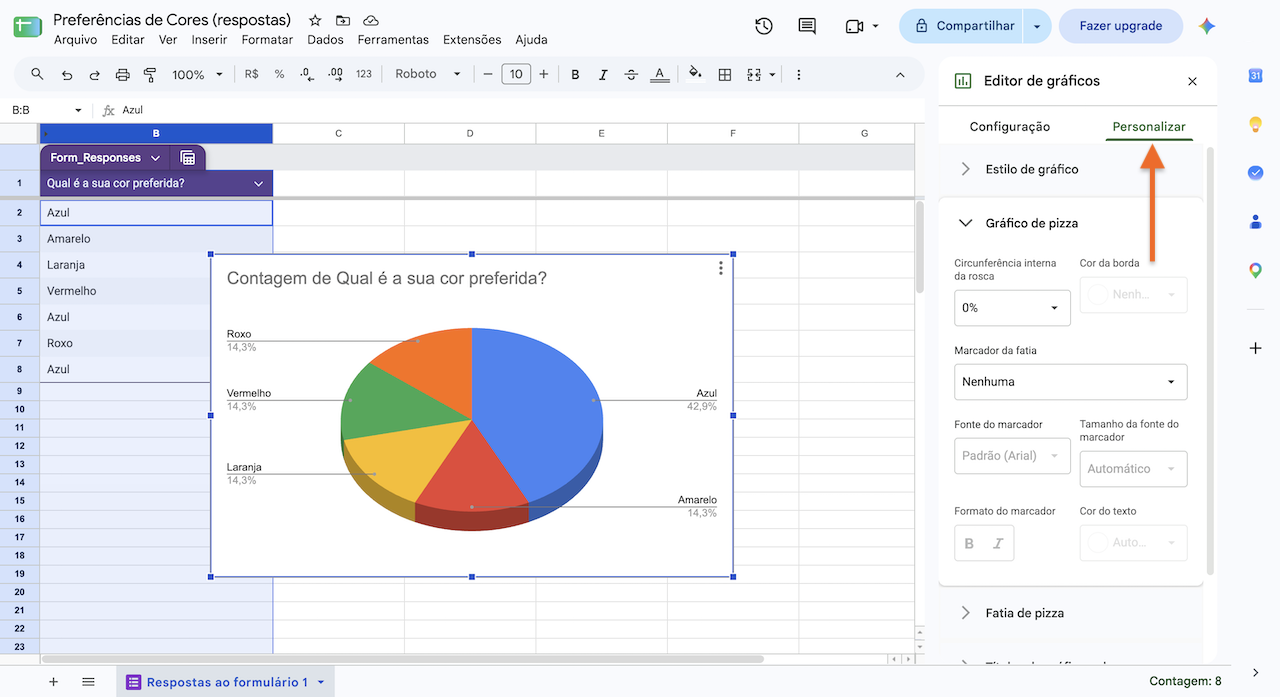Open more toolbar options

(x=798, y=74)
